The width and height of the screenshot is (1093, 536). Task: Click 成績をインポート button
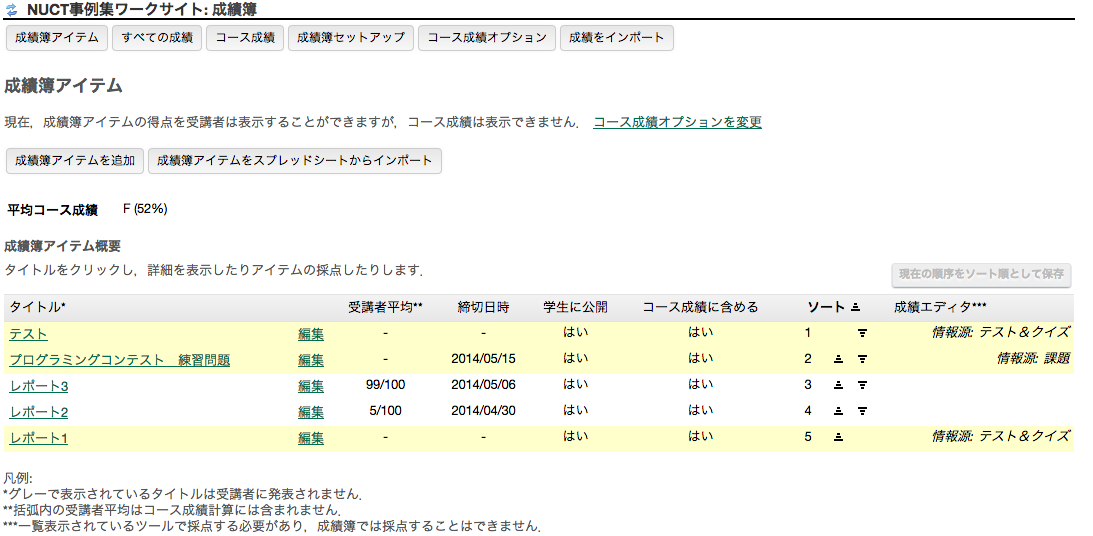tap(616, 38)
